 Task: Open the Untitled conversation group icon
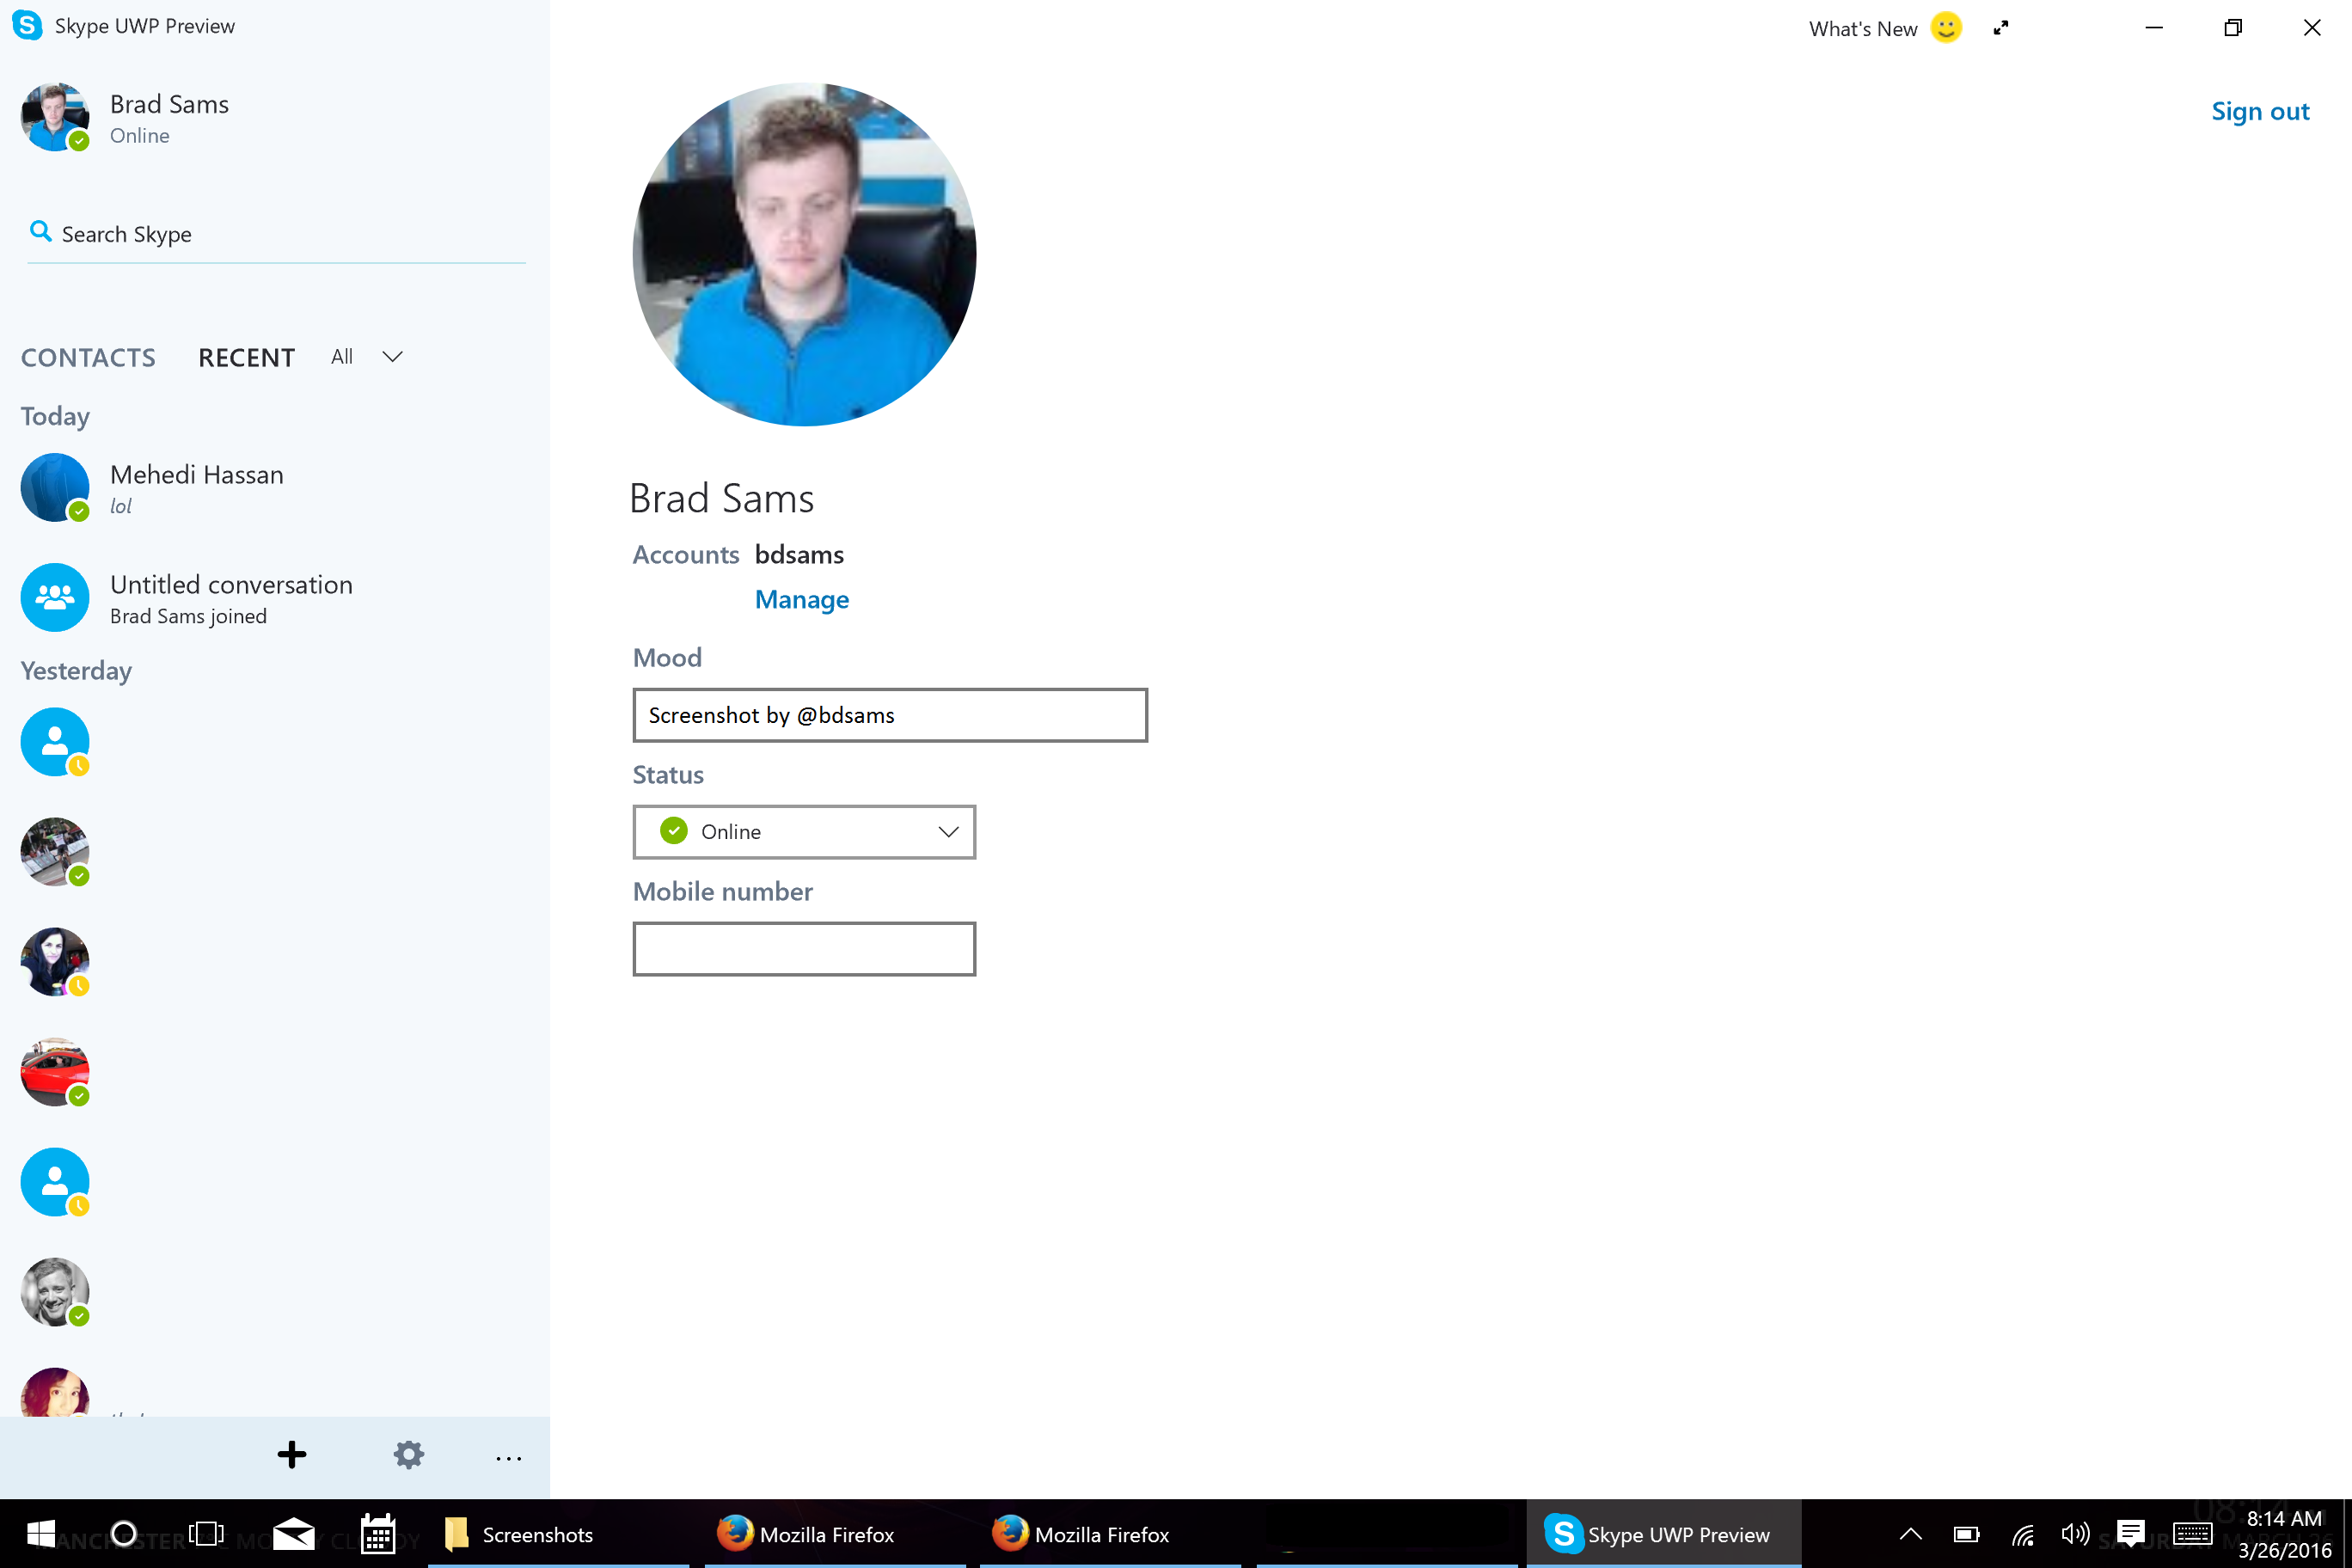click(55, 598)
